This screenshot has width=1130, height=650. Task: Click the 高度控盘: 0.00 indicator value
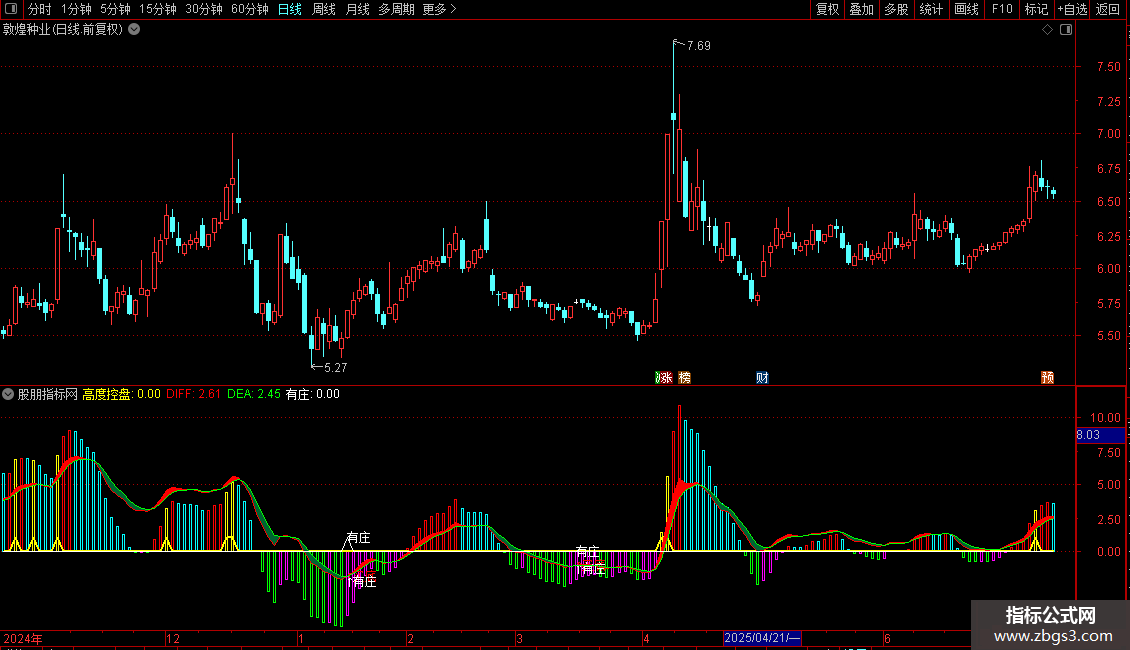(121, 394)
